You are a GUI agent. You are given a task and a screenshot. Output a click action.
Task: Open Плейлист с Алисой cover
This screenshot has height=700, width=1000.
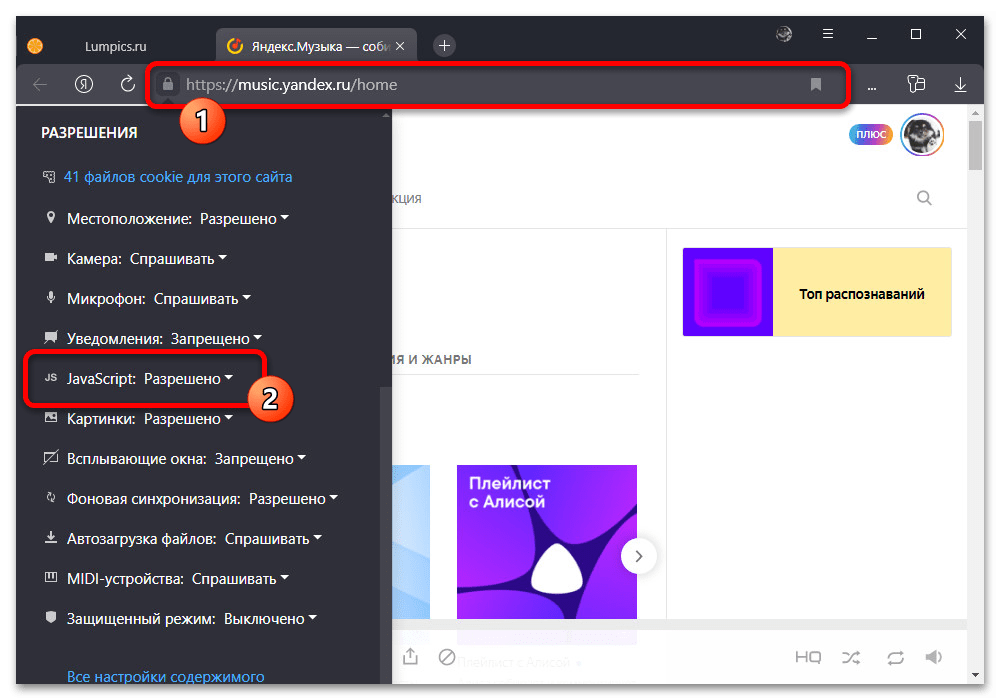click(x=547, y=542)
